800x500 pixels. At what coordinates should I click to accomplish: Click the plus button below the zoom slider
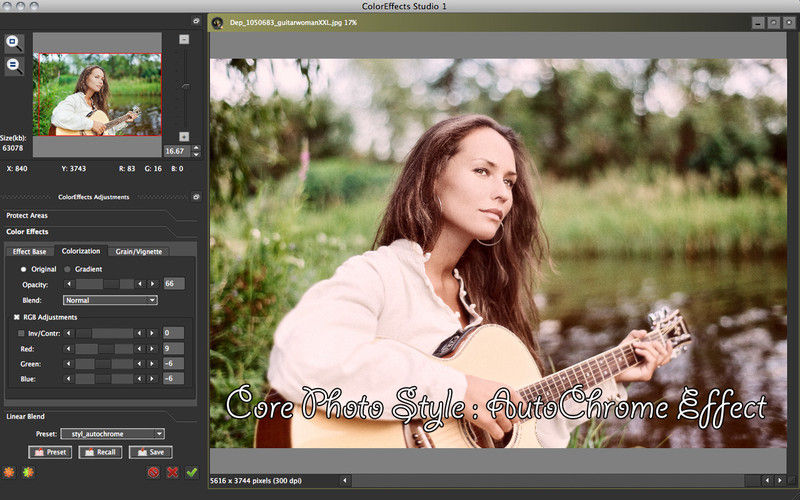tap(184, 136)
